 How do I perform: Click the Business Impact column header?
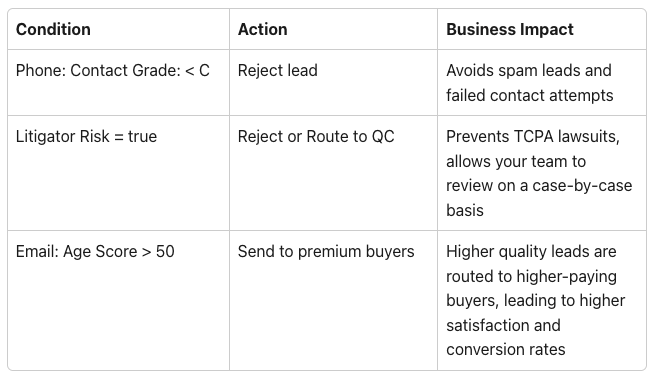point(510,30)
